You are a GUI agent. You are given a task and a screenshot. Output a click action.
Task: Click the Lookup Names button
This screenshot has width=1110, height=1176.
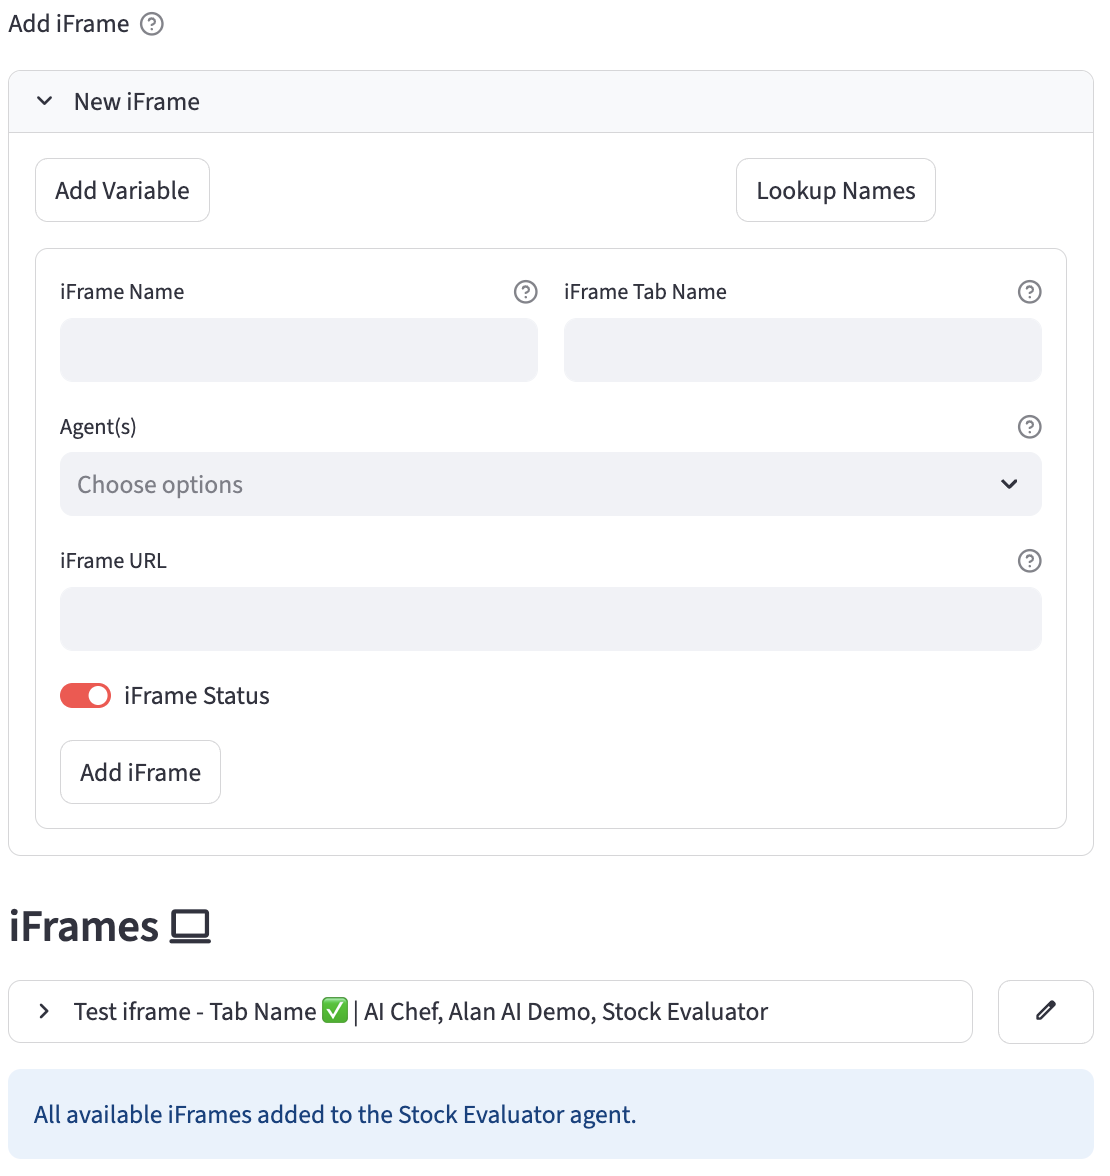(x=835, y=190)
